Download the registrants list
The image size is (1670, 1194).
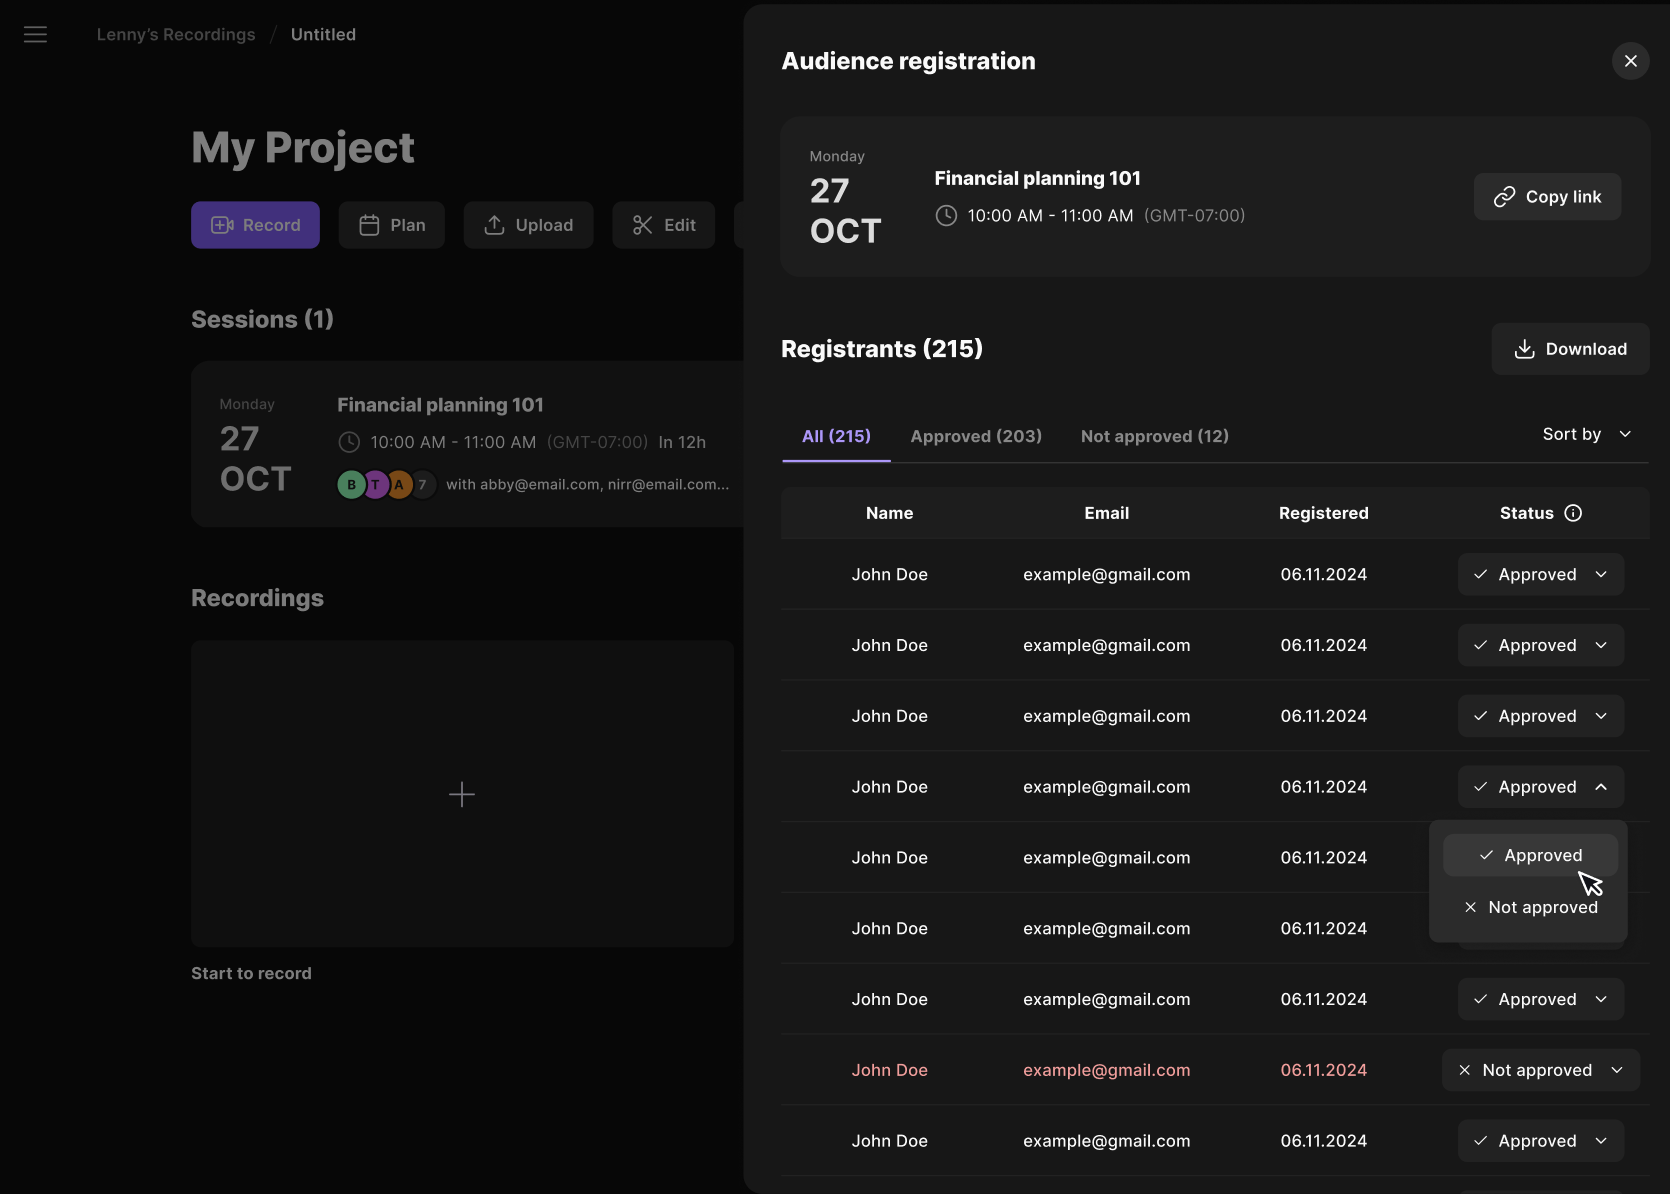[1570, 349]
